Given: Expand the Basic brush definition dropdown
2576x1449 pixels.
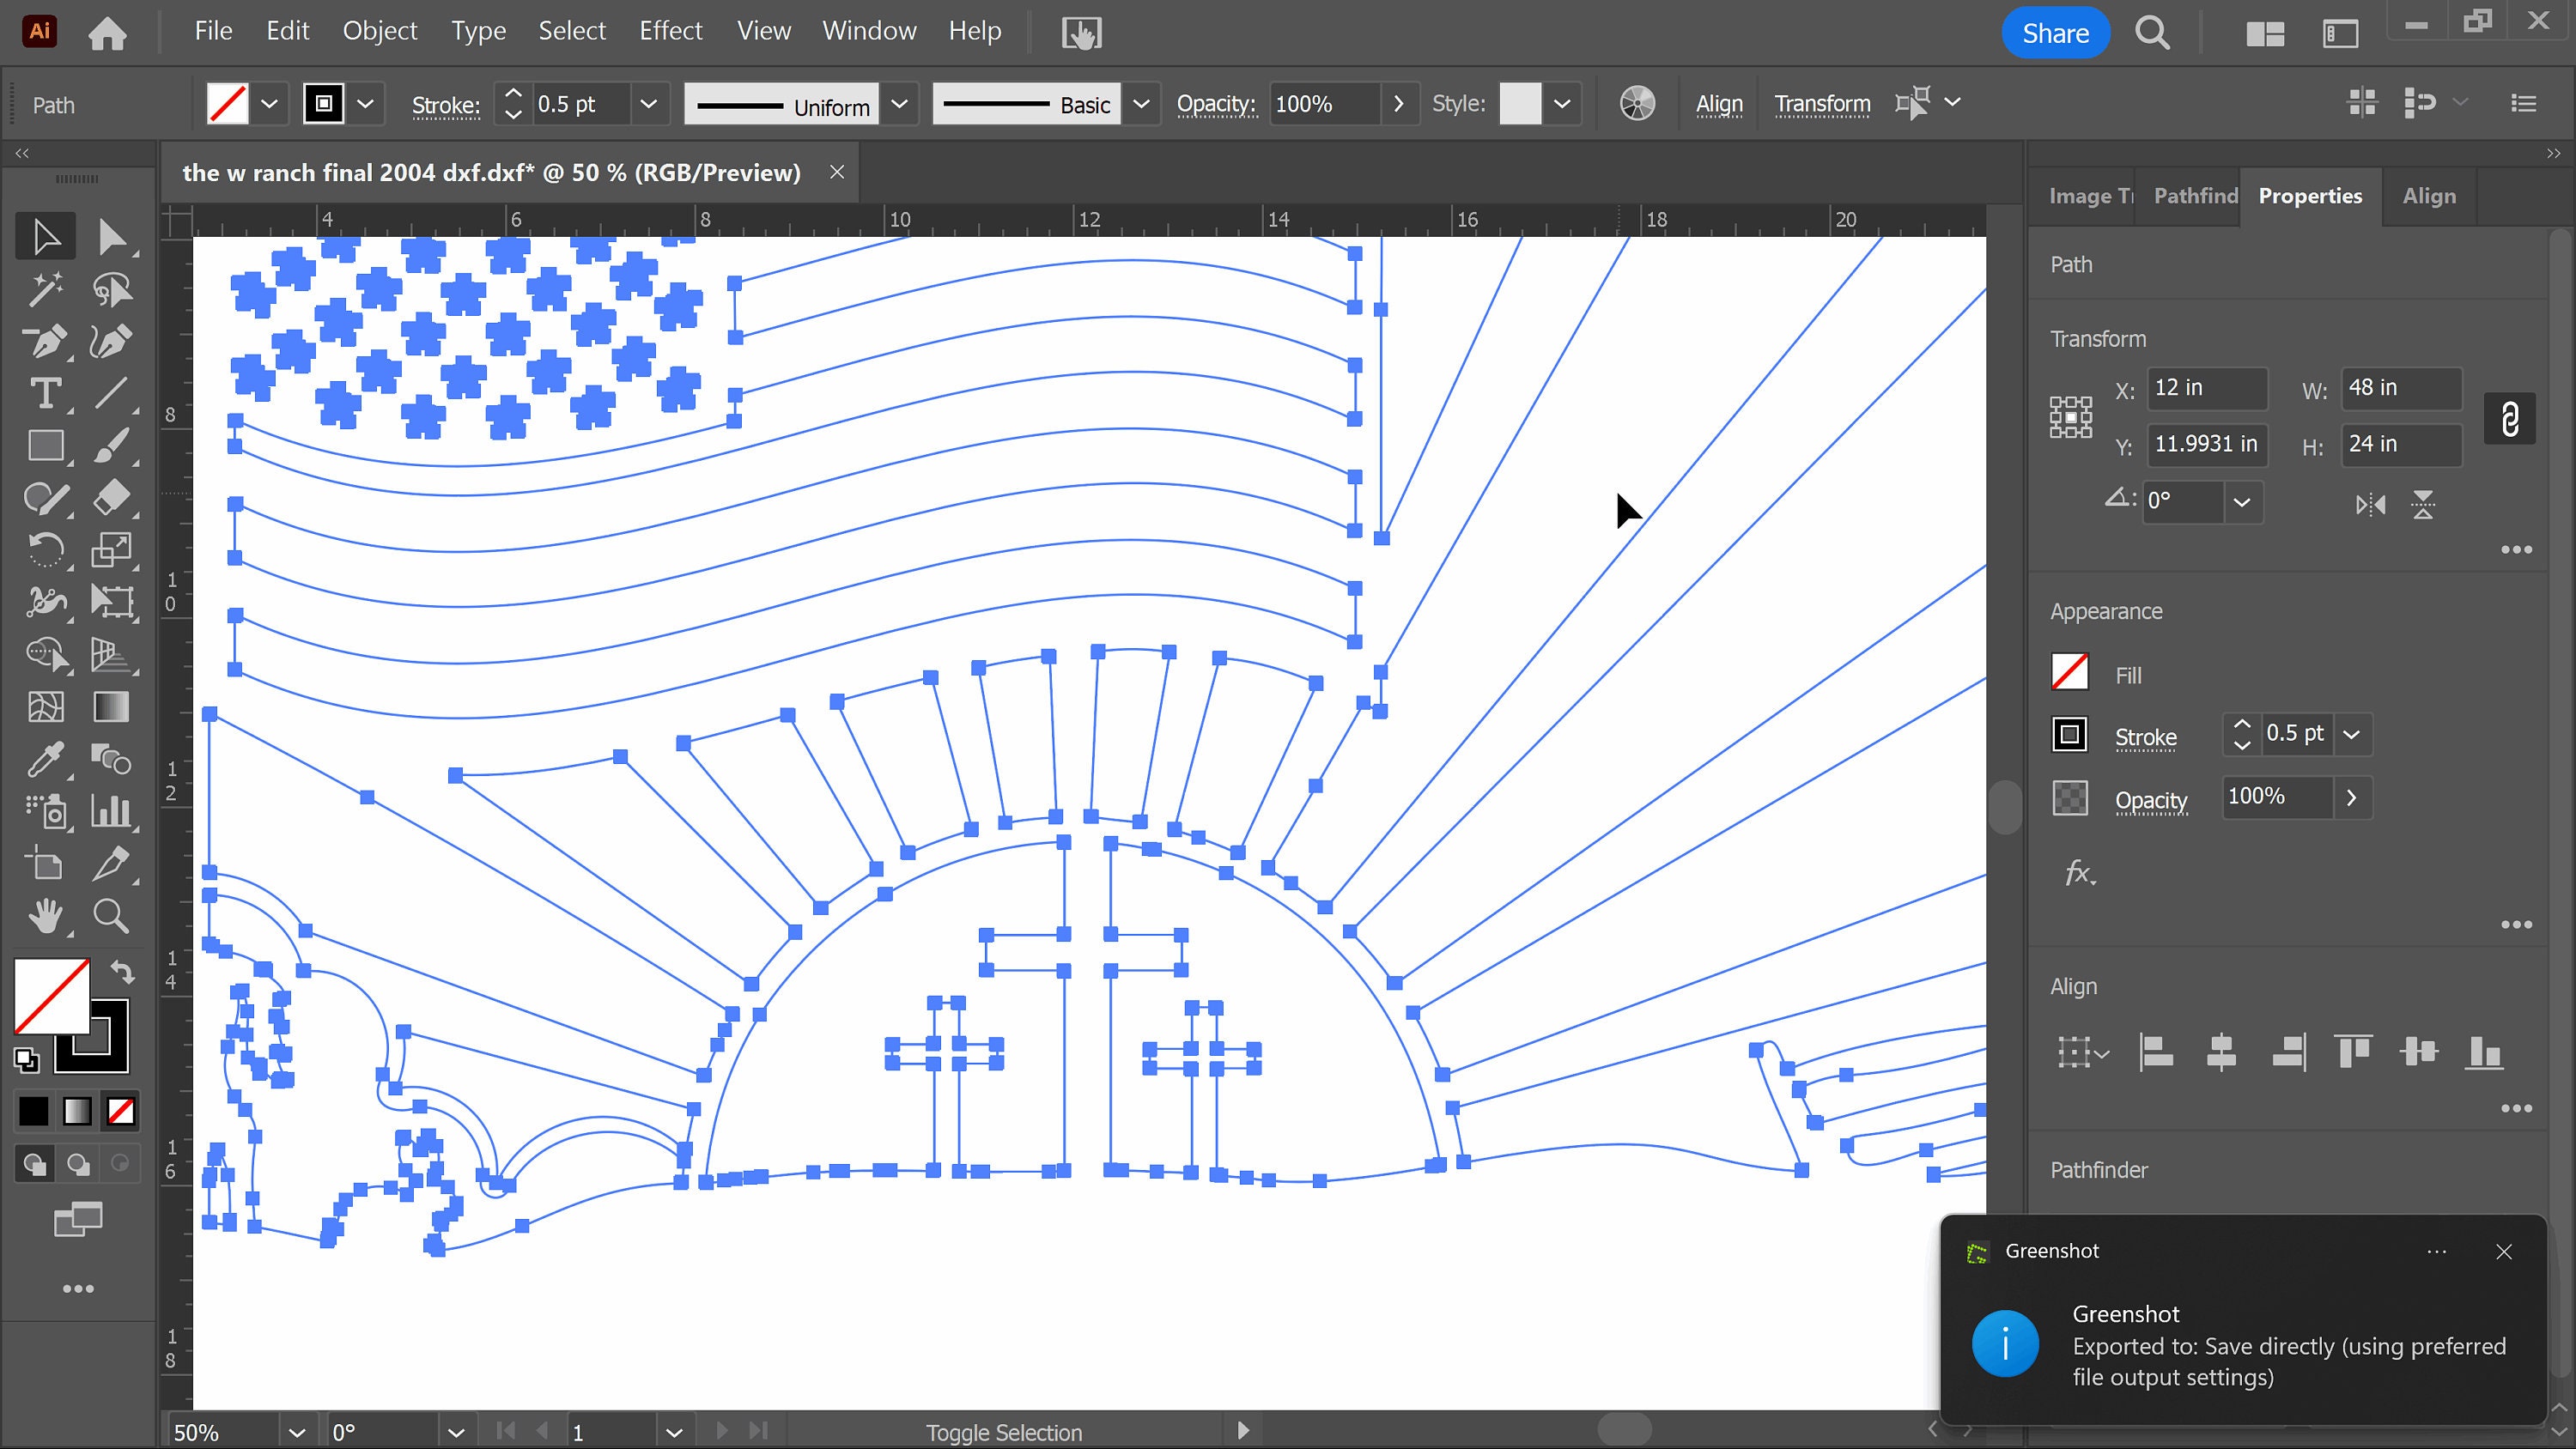Looking at the screenshot, I should (x=1141, y=104).
